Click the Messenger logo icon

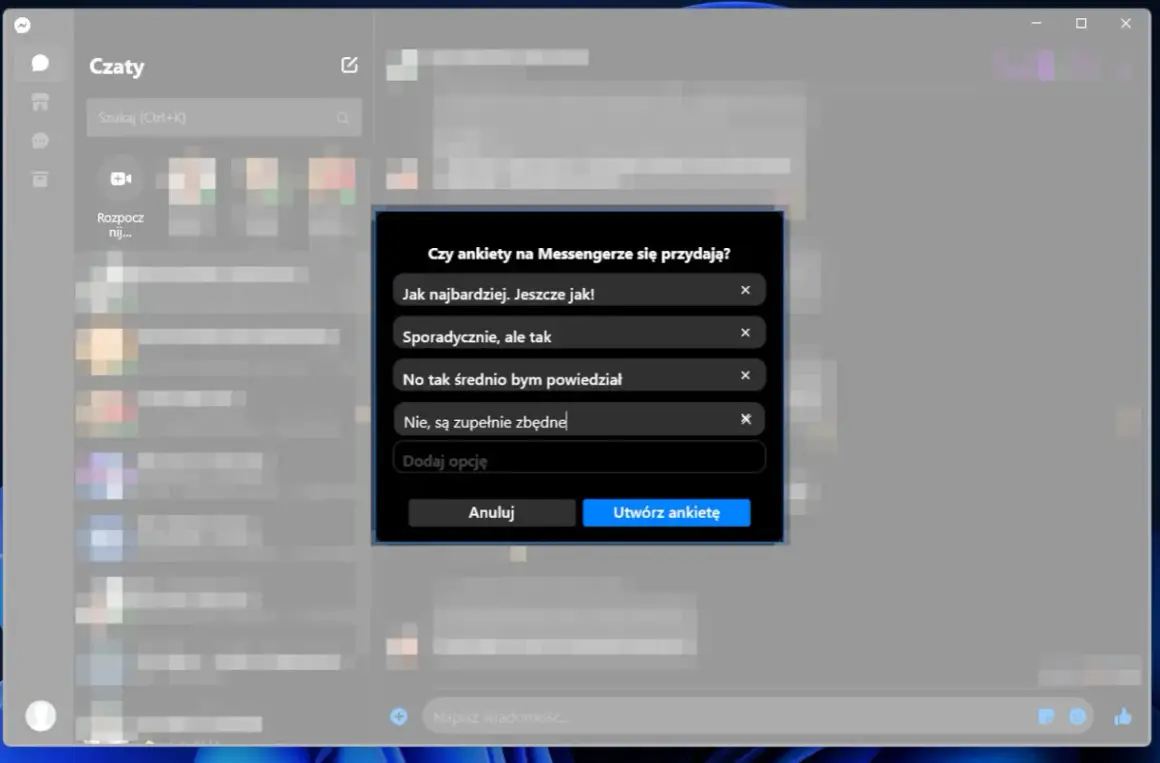(x=22, y=25)
